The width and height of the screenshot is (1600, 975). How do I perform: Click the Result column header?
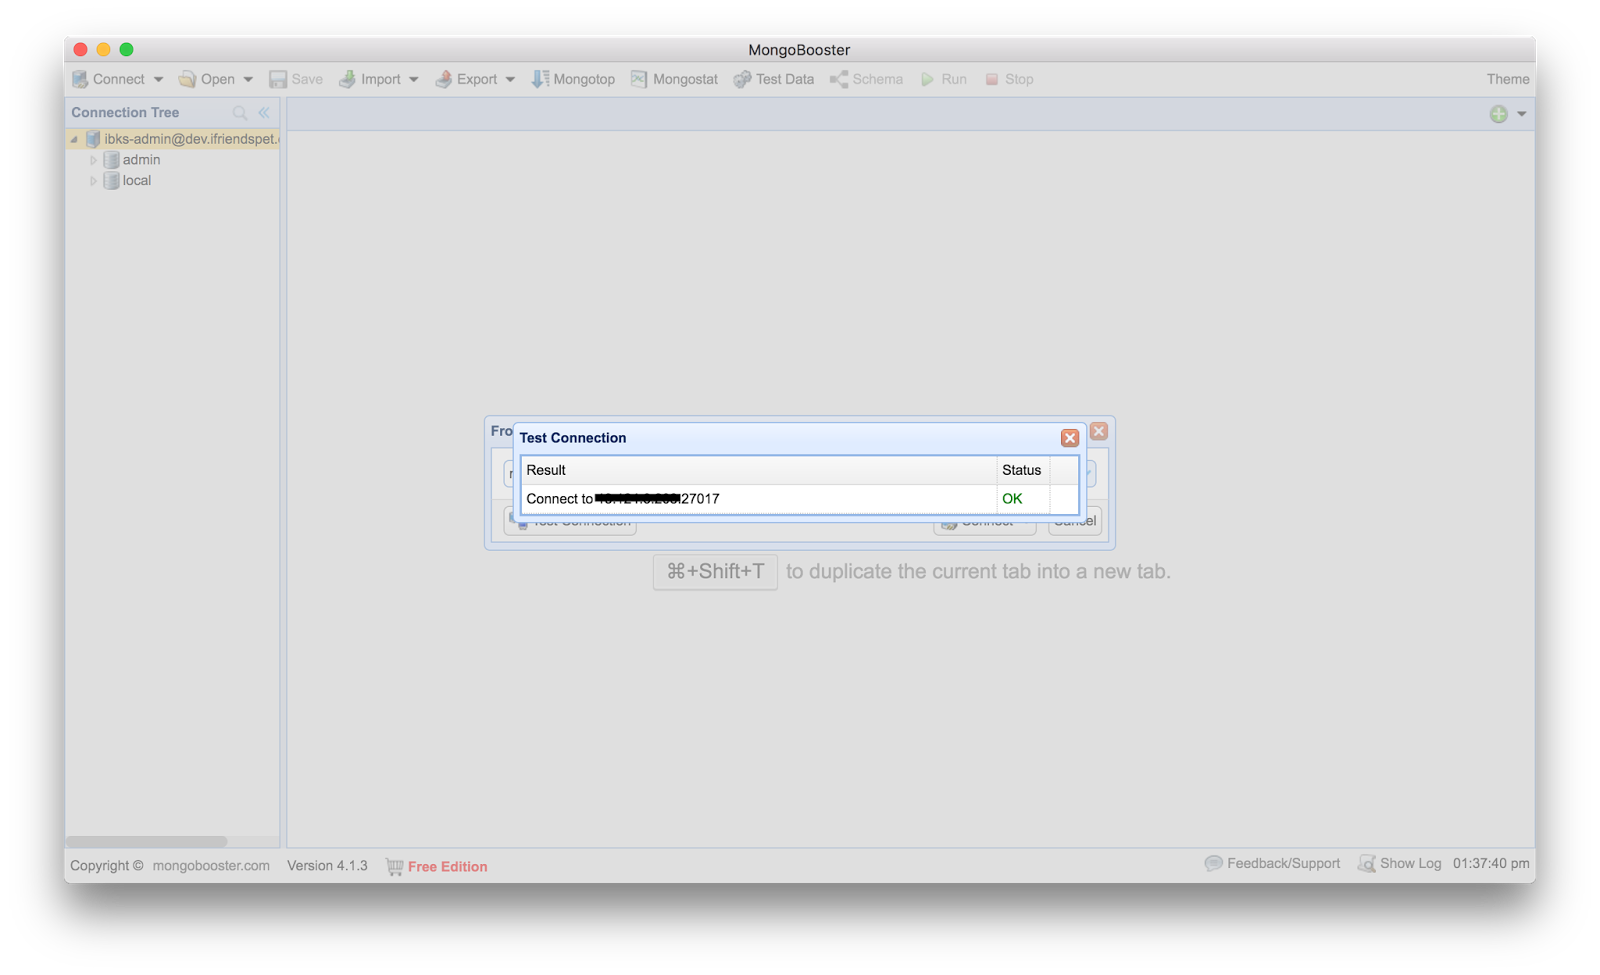click(759, 470)
